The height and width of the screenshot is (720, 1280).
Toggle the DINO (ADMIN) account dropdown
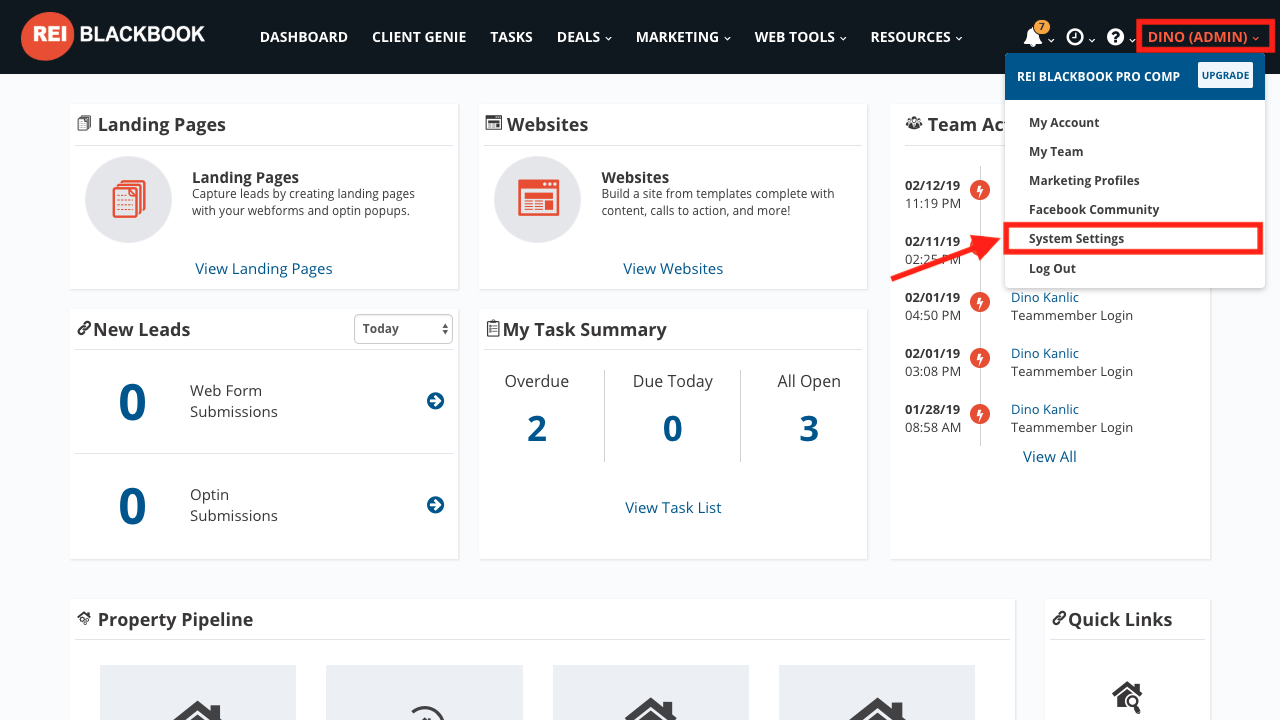(x=1204, y=37)
